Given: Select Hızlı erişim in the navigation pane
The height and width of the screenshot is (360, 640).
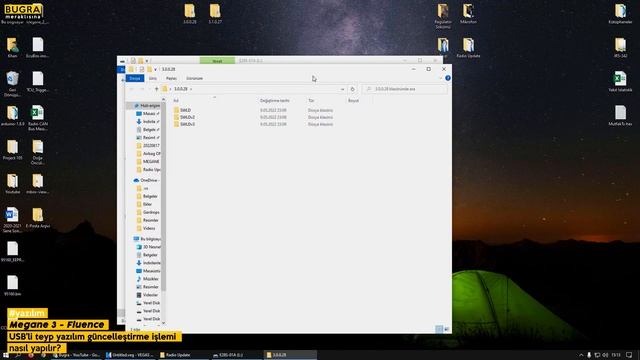Looking at the screenshot, I should 147,106.
